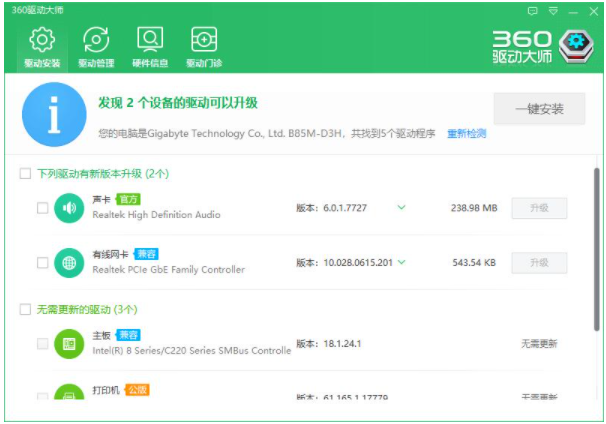The width and height of the screenshot is (606, 424).
Task: Click 无需更新 status for 主板 row
Action: coord(539,344)
